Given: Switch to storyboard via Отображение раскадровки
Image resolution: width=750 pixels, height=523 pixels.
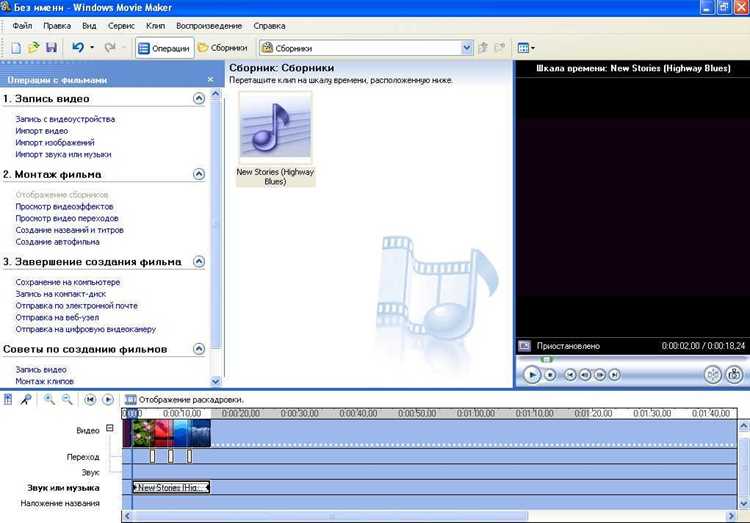Looking at the screenshot, I should pos(185,400).
